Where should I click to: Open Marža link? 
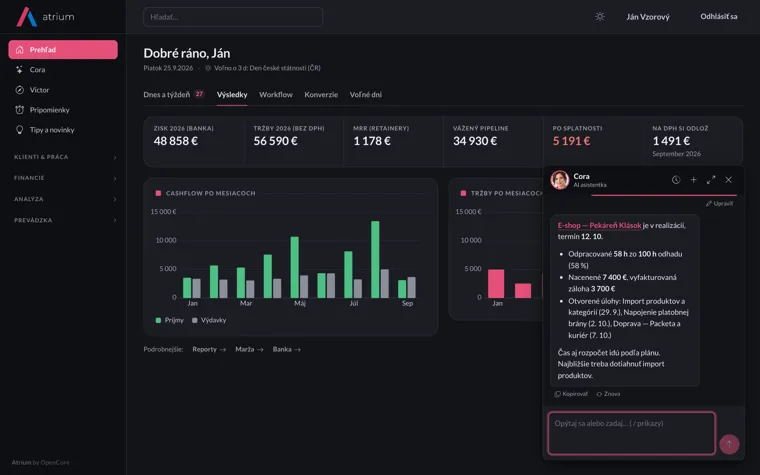249,349
